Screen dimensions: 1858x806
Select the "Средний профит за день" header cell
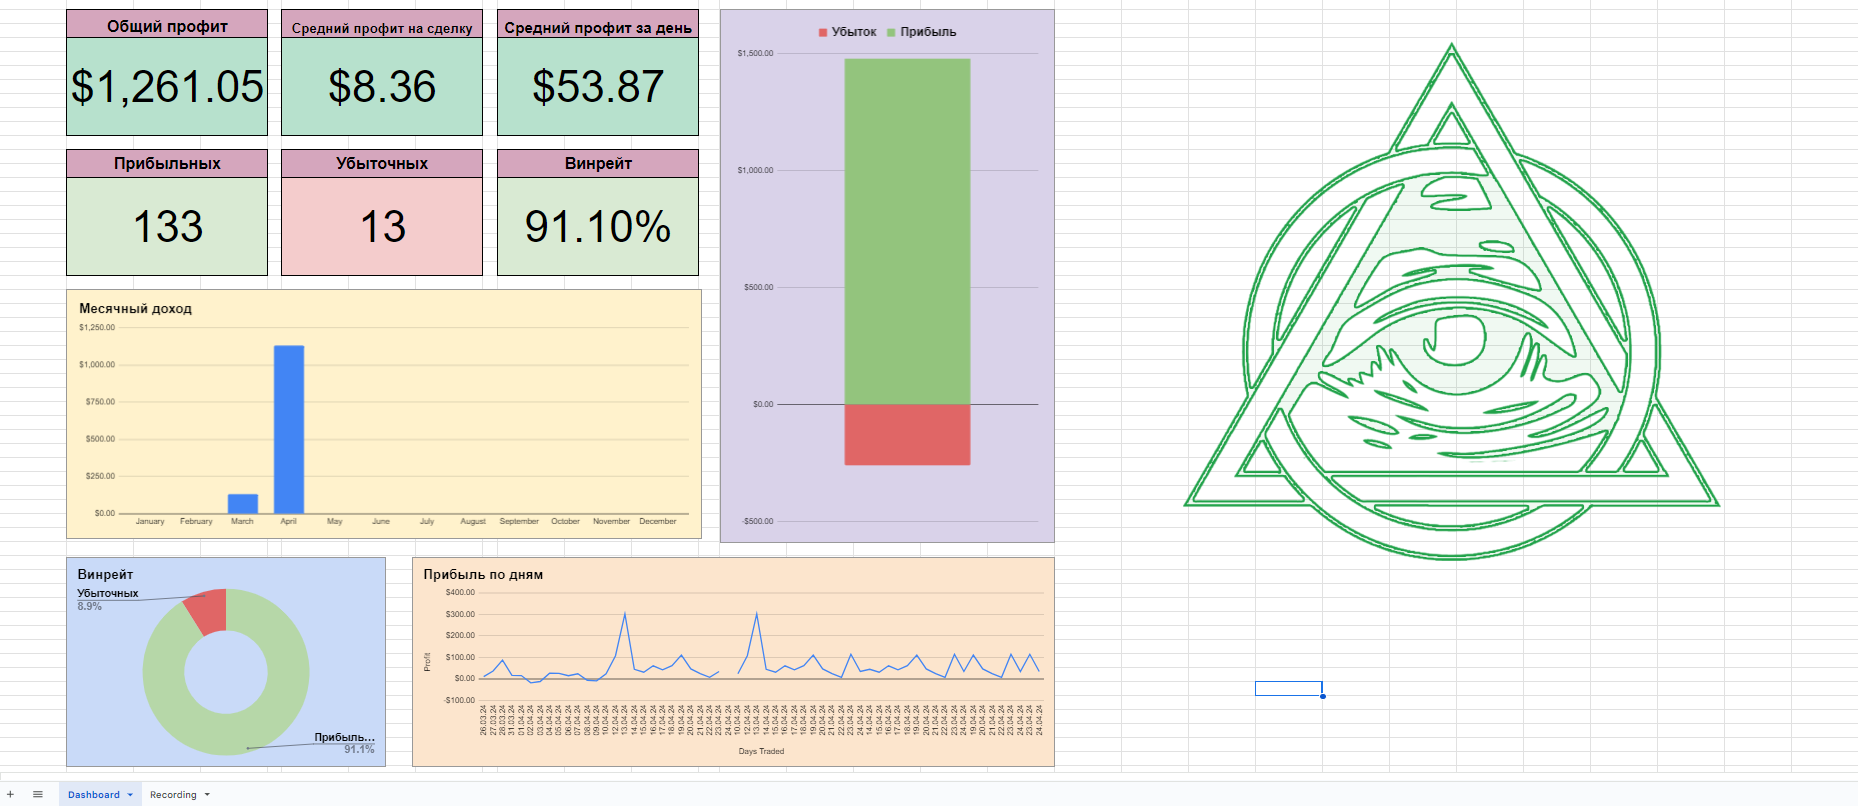pyautogui.click(x=598, y=24)
